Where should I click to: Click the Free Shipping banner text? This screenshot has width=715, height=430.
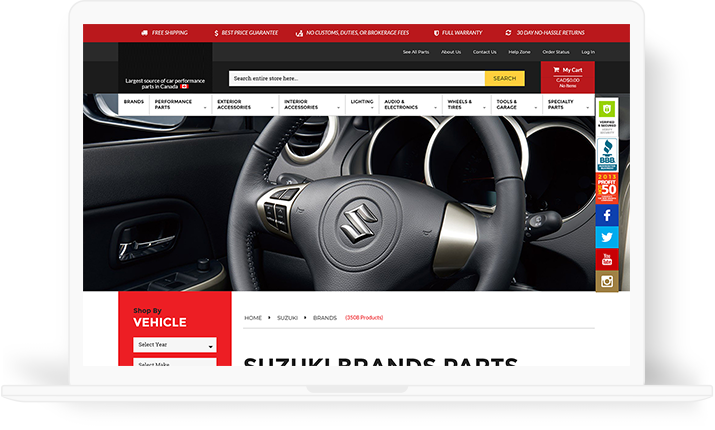(x=170, y=33)
